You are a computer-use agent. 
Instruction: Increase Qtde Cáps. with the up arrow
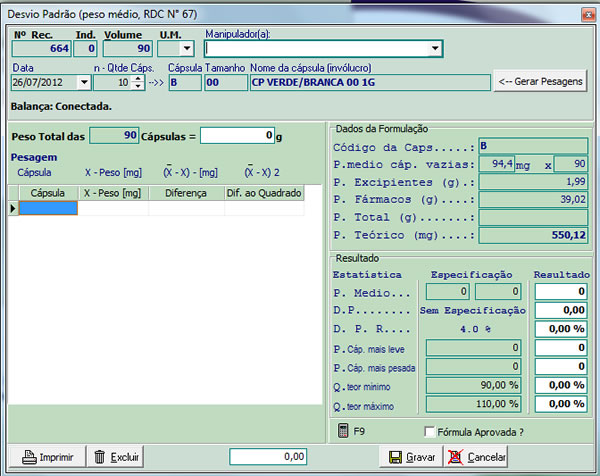click(138, 78)
